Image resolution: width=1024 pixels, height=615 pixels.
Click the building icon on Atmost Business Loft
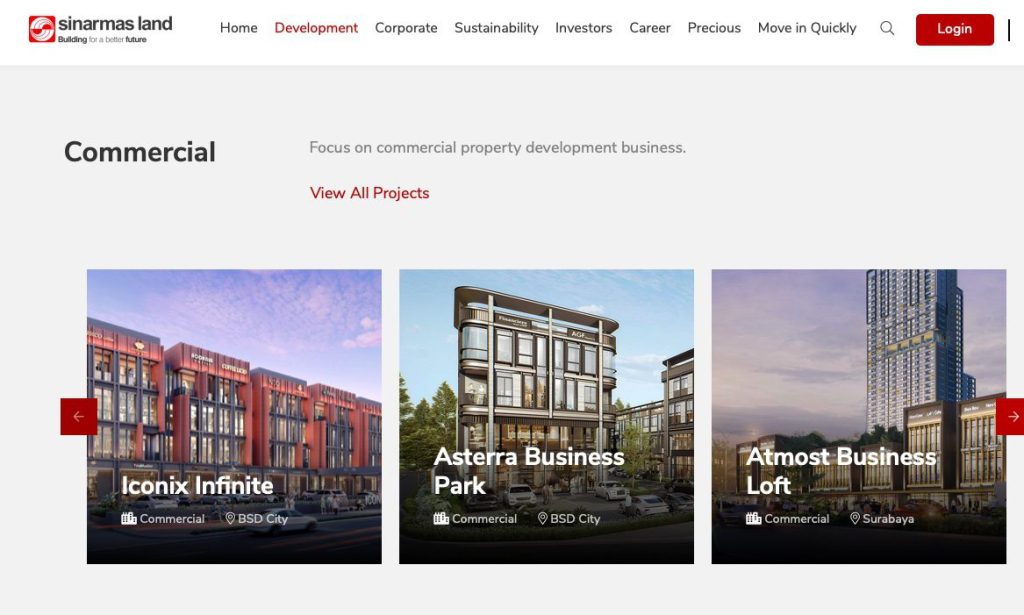pyautogui.click(x=754, y=518)
